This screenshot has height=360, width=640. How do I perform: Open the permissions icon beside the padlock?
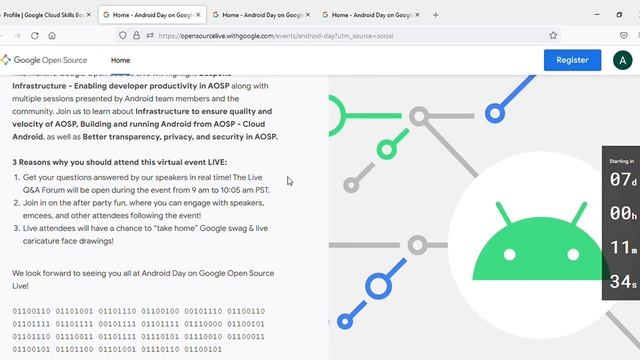click(150, 36)
